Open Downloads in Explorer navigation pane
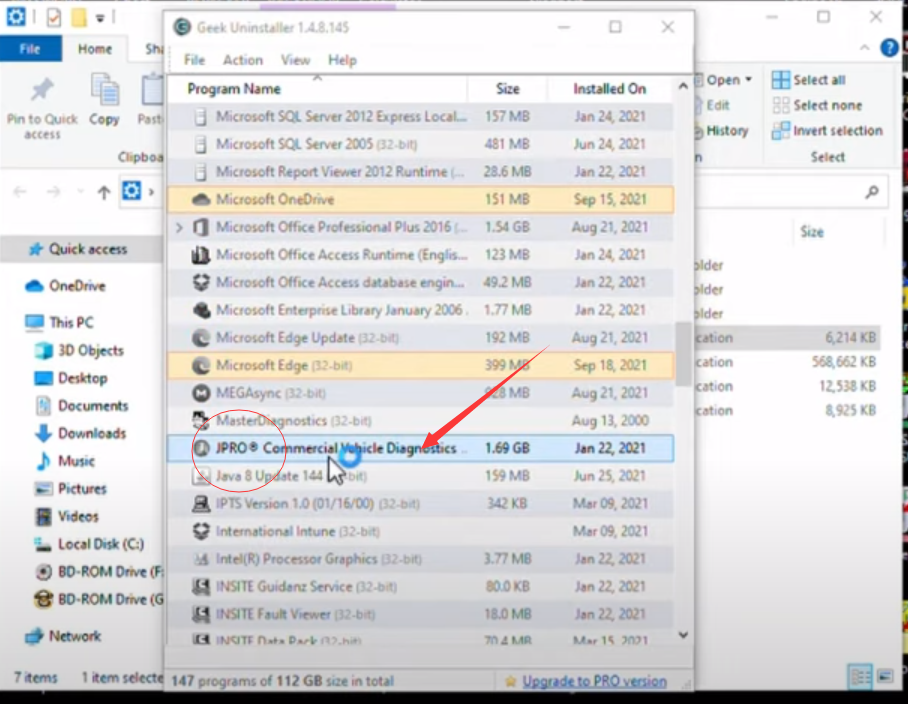Screen dimensions: 908x704 80,433
